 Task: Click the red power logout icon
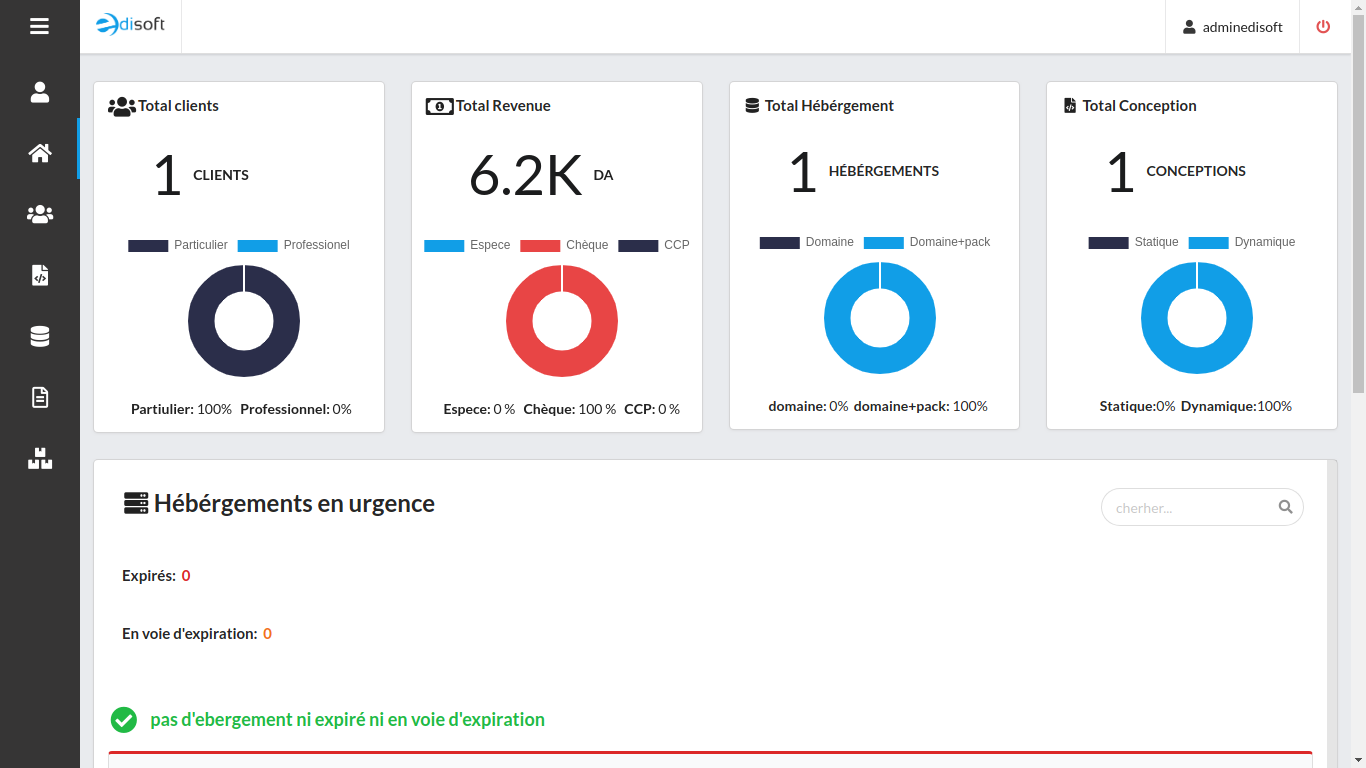pyautogui.click(x=1323, y=27)
